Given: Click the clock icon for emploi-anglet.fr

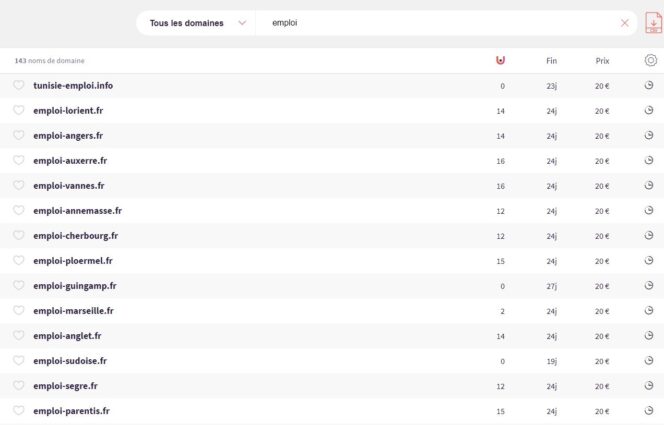Looking at the screenshot, I should pos(648,336).
